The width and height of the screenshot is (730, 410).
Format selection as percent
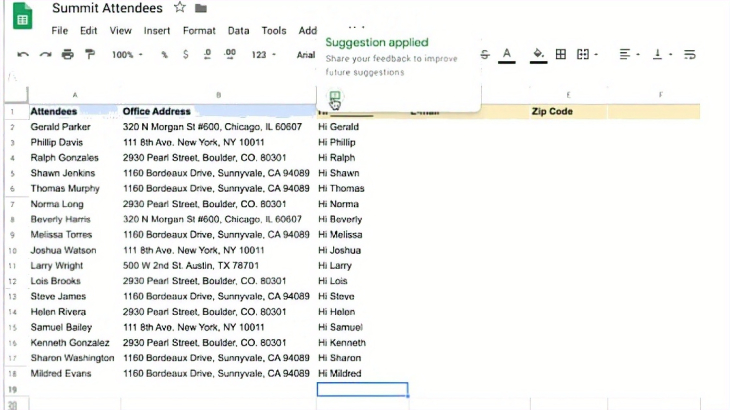click(x=164, y=55)
